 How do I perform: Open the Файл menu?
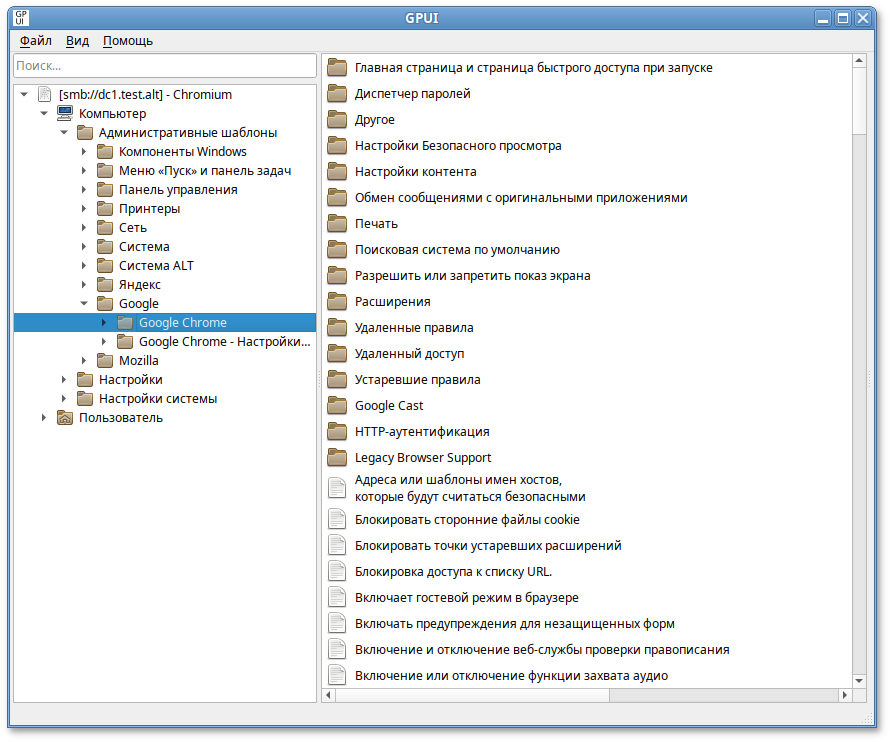(x=36, y=41)
